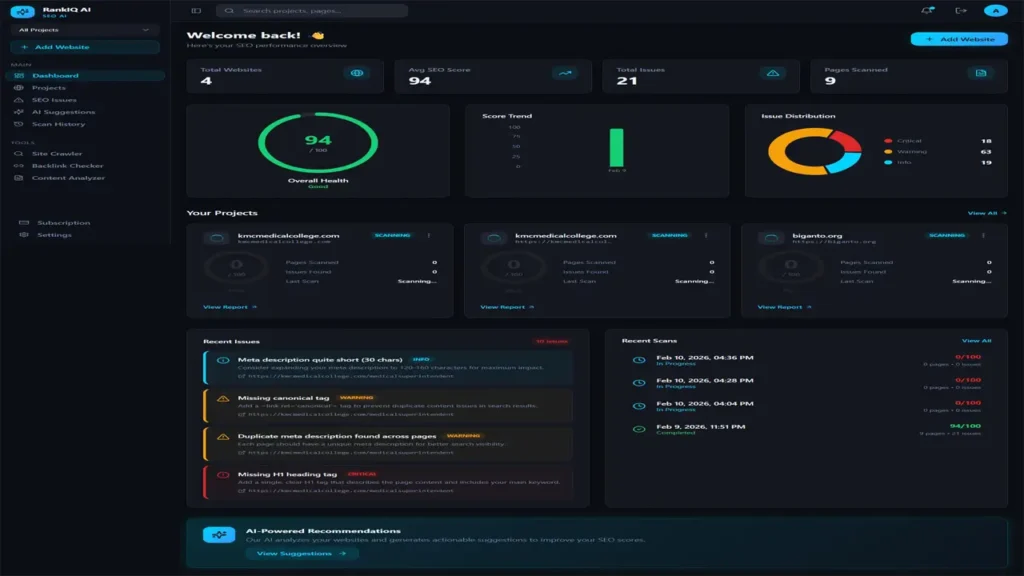This screenshot has height=576, width=1024.
Task: Click the clock icon for the 04:28 PM scan
Action: (639, 383)
